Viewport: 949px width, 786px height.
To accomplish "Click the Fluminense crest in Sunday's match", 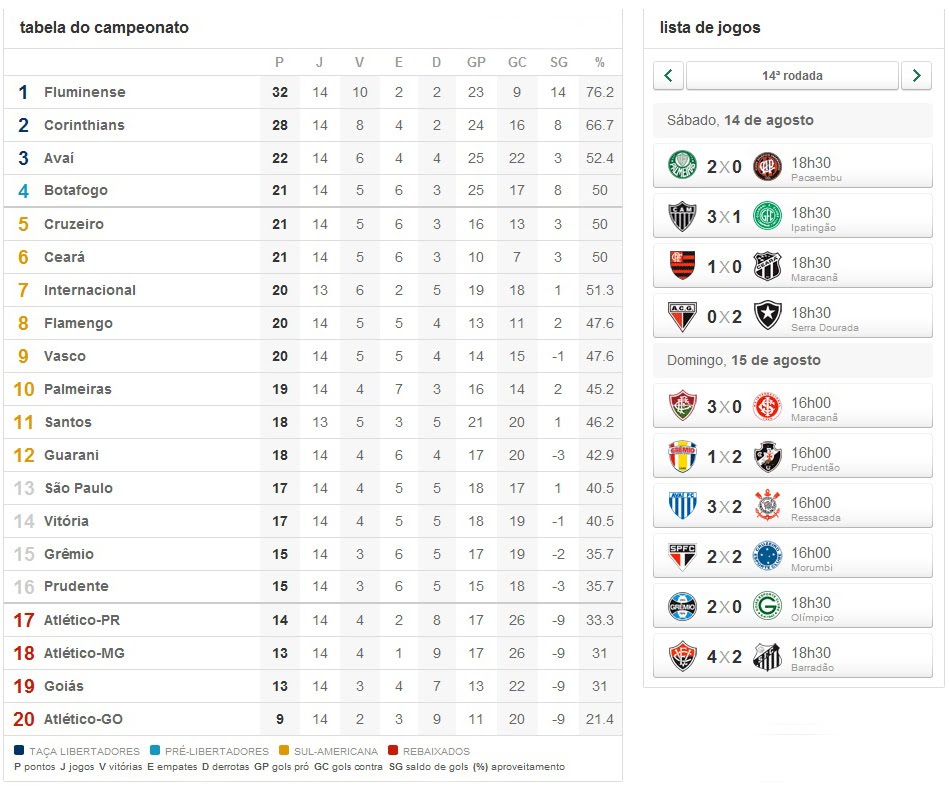I will point(682,405).
